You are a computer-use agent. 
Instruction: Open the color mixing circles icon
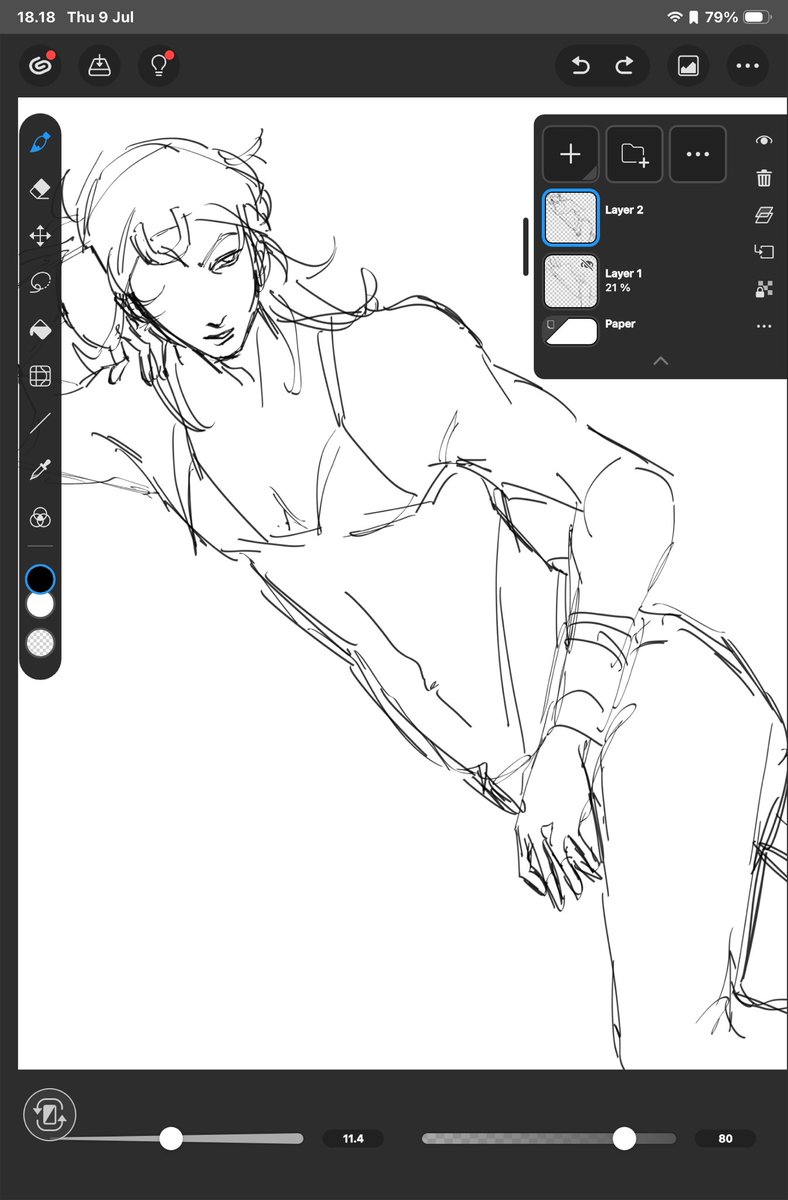tap(40, 517)
